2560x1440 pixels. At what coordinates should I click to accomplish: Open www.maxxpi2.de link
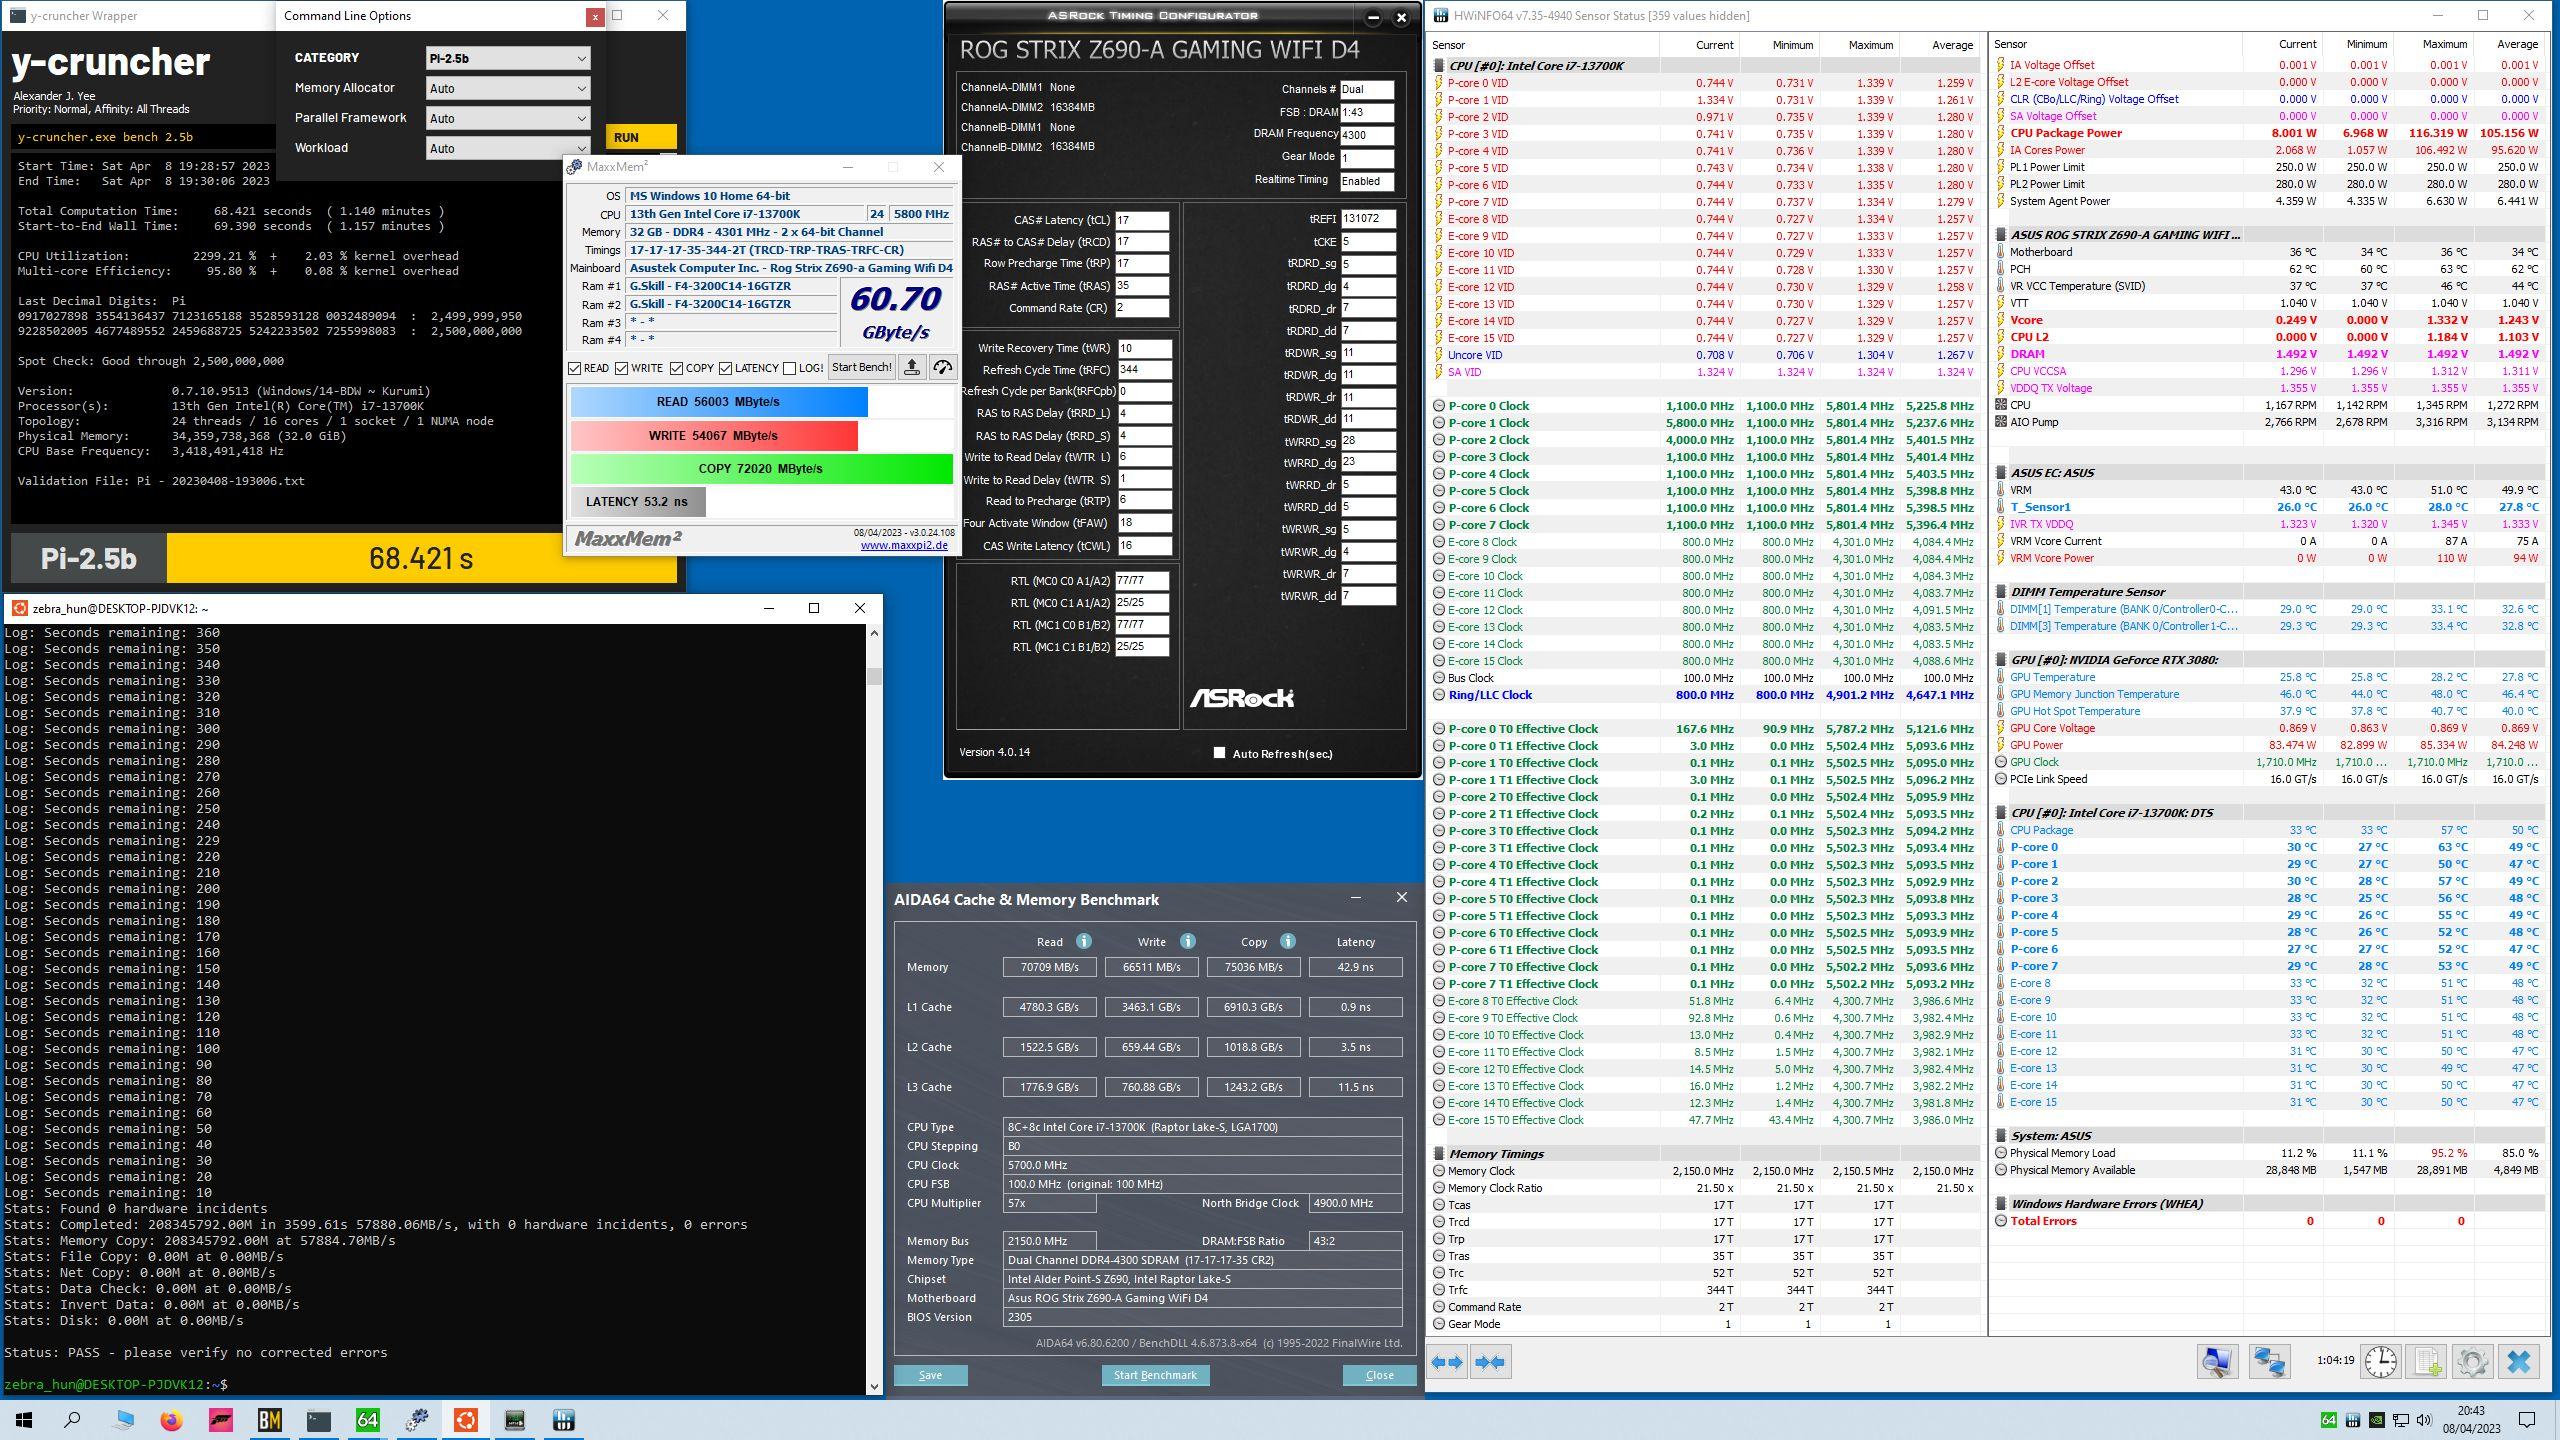[x=904, y=545]
